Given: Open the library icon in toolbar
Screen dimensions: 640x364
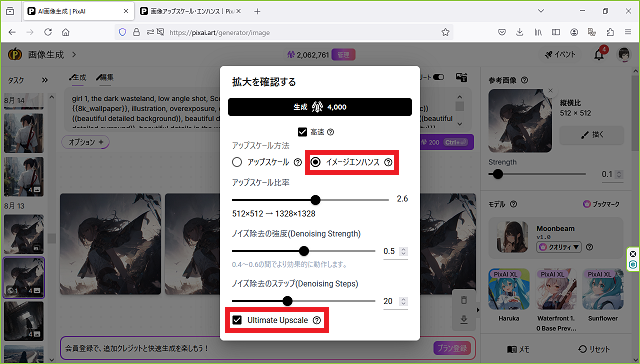Looking at the screenshot, I should click(538, 32).
